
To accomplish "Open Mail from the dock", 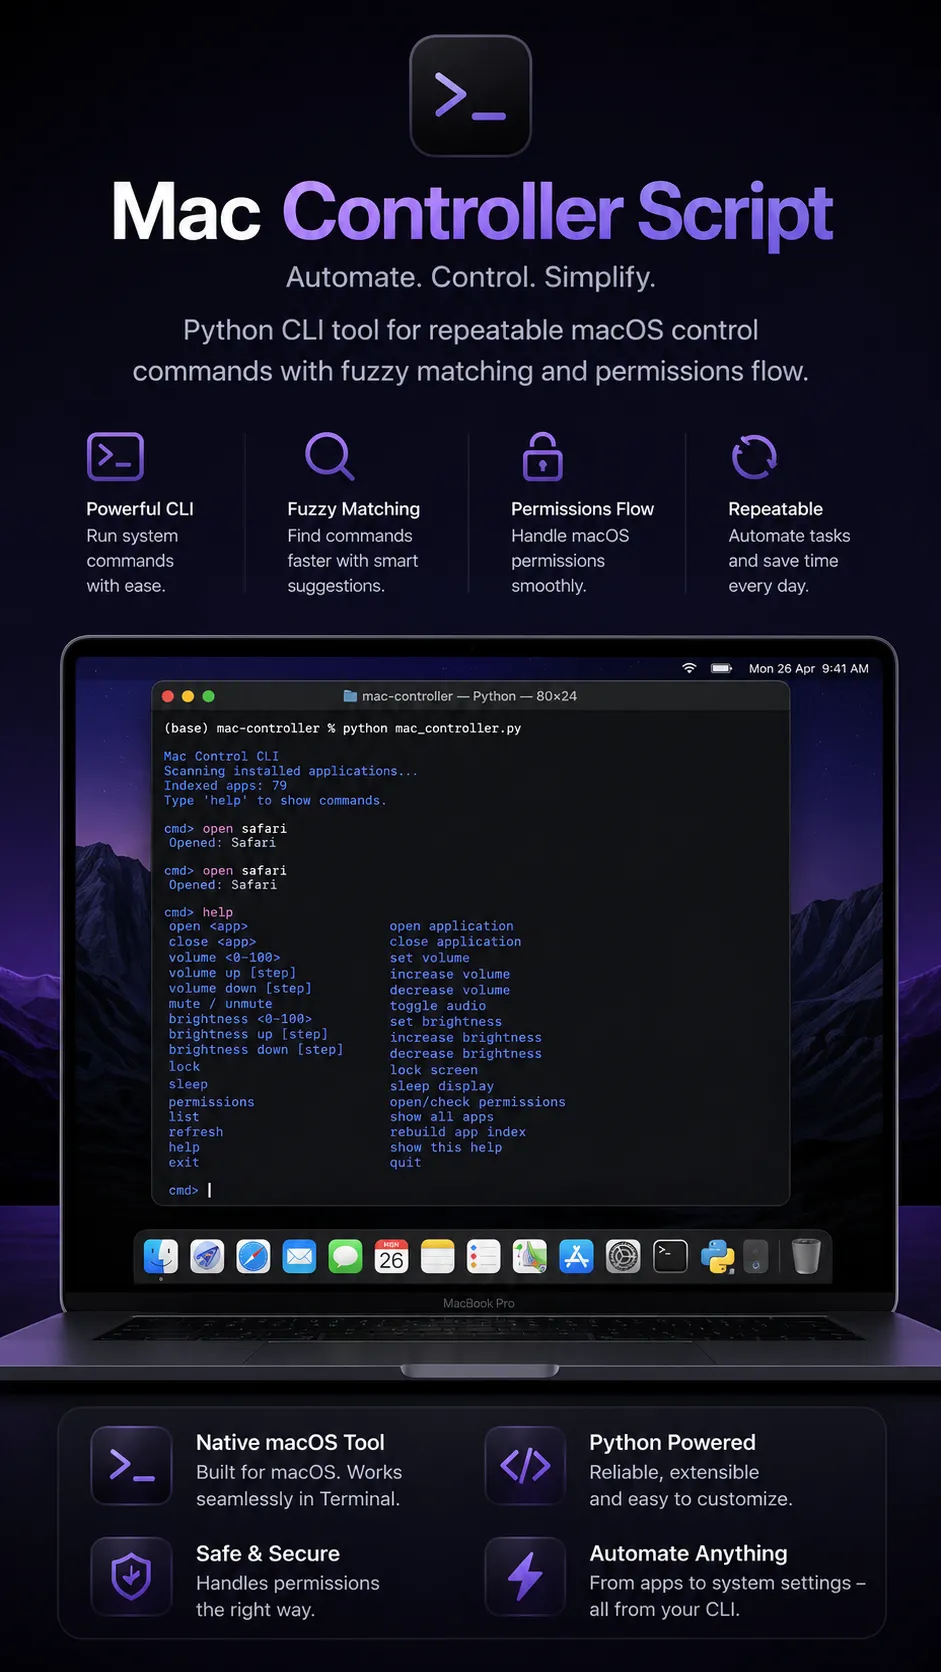I will [299, 1257].
